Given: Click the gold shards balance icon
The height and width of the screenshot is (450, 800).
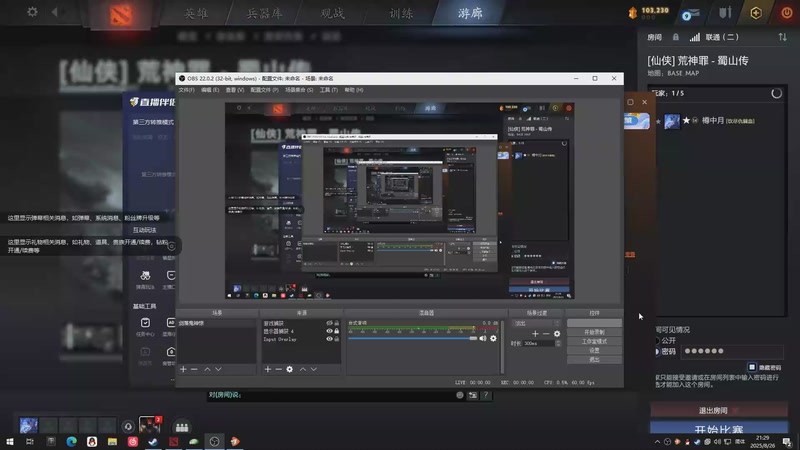Looking at the screenshot, I should 633,13.
